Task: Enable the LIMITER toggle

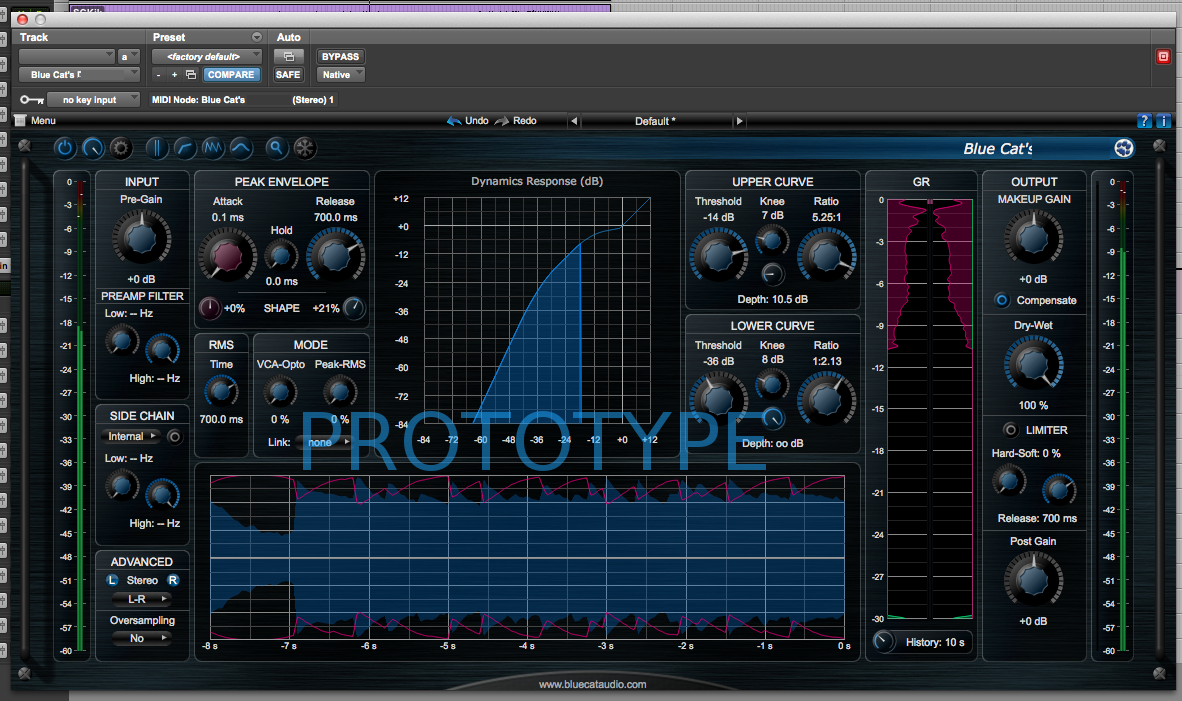Action: [1010, 430]
